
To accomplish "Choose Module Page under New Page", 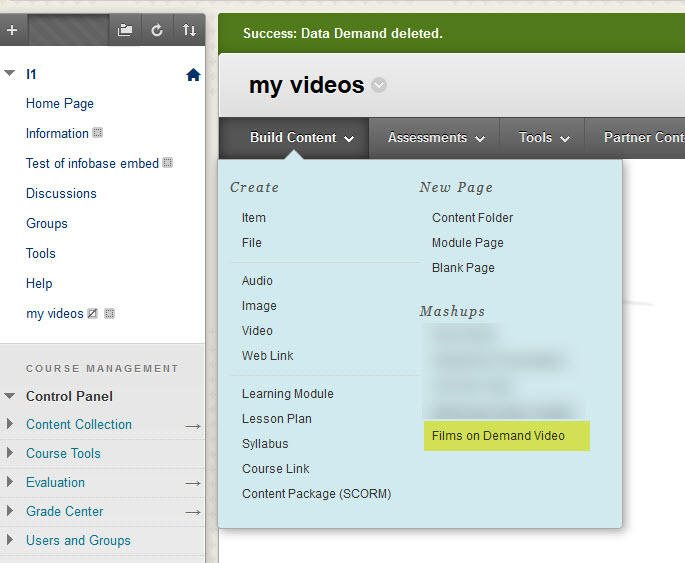I will pos(468,242).
